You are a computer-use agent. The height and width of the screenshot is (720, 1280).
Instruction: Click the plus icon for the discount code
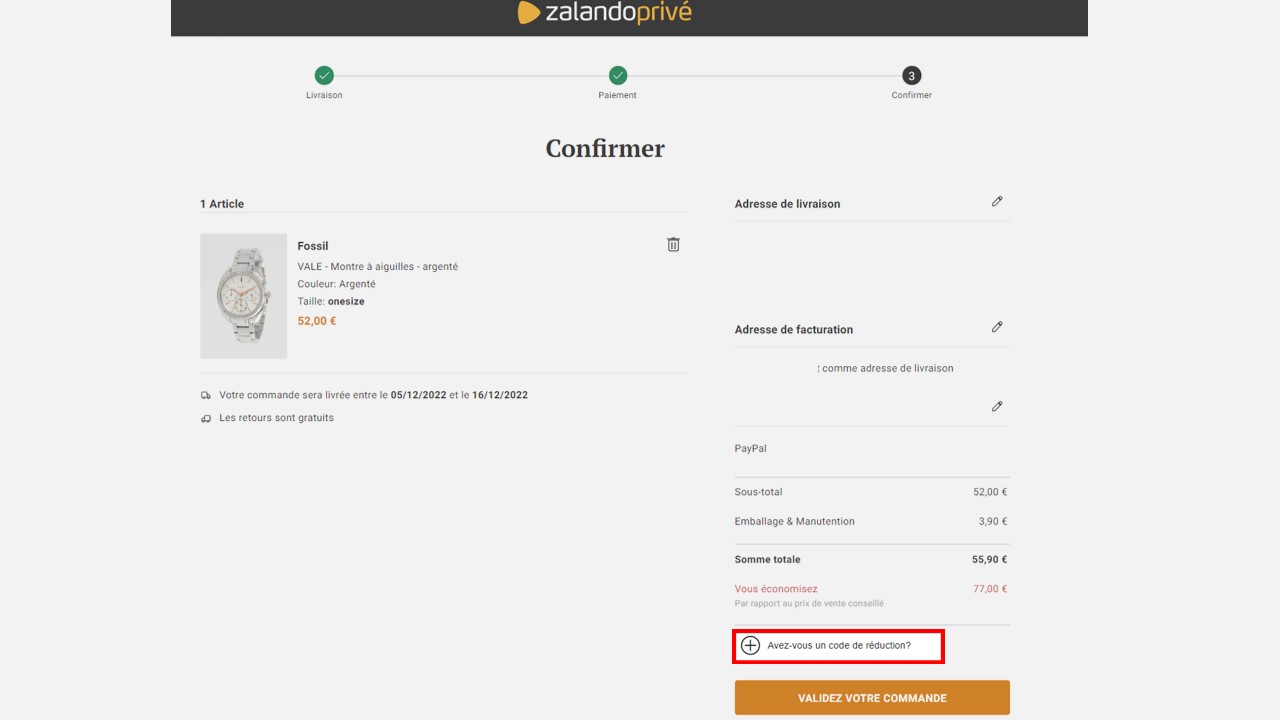(x=750, y=645)
